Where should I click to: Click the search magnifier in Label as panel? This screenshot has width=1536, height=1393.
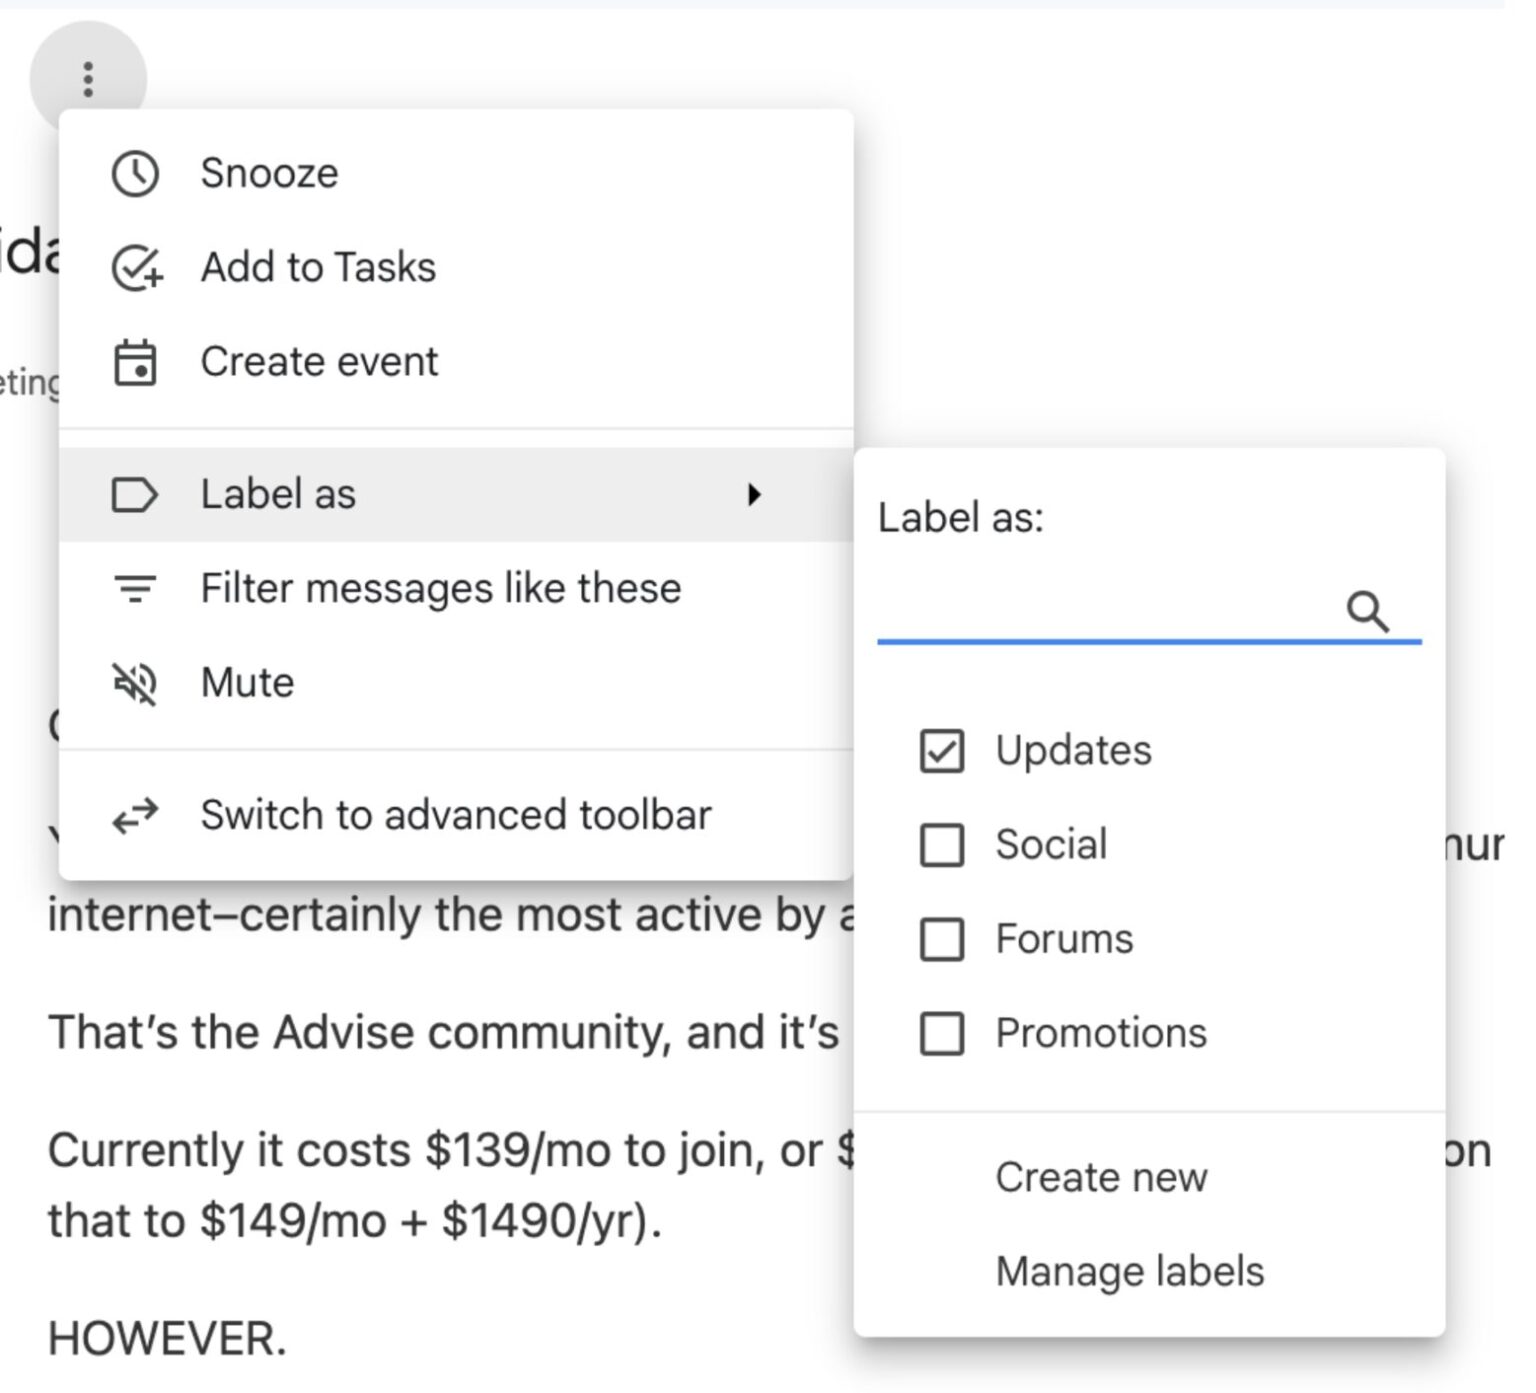(x=1368, y=611)
